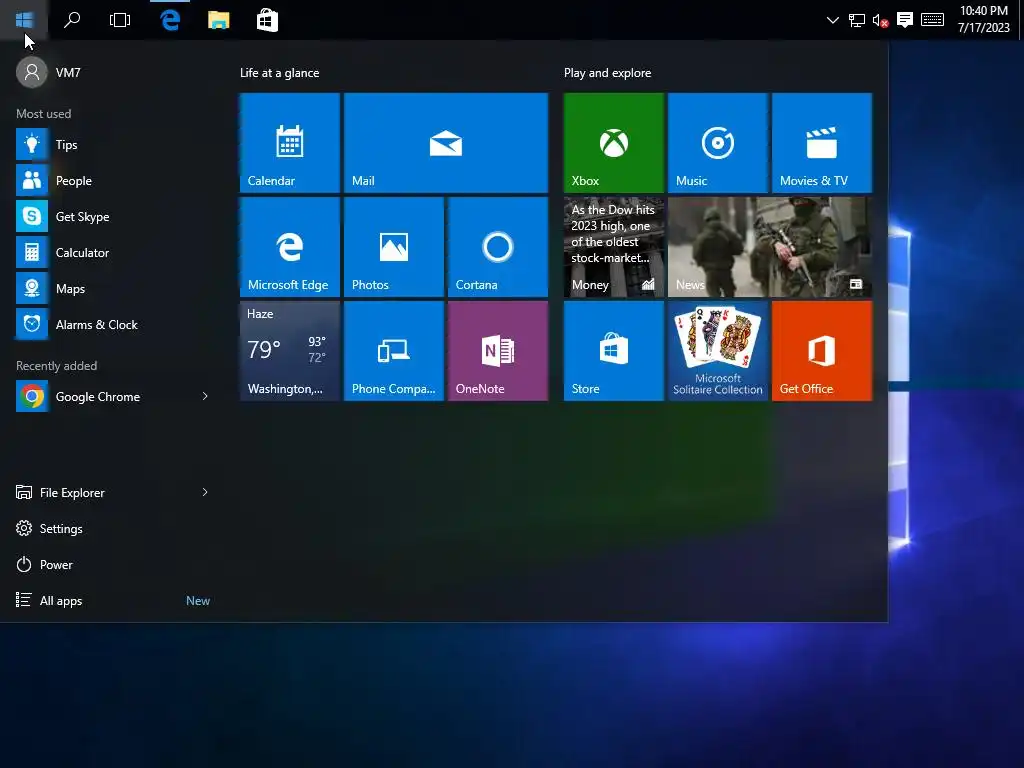
Task: Open Alarms & Clock app
Action: (x=112, y=324)
